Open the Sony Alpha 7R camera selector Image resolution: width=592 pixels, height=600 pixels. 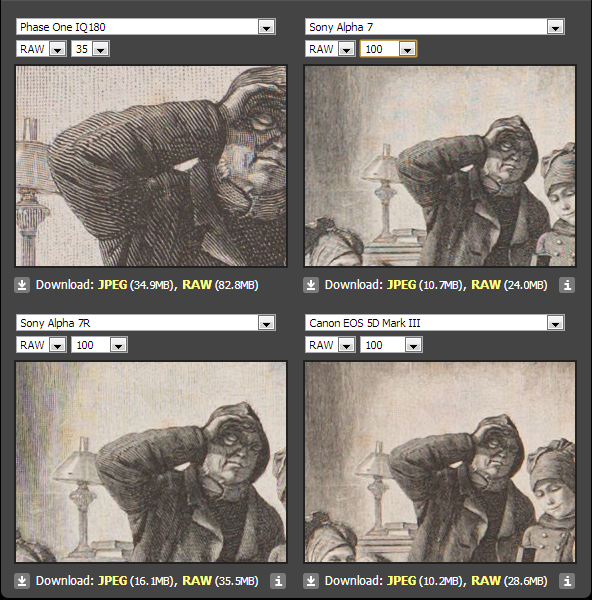tap(146, 323)
